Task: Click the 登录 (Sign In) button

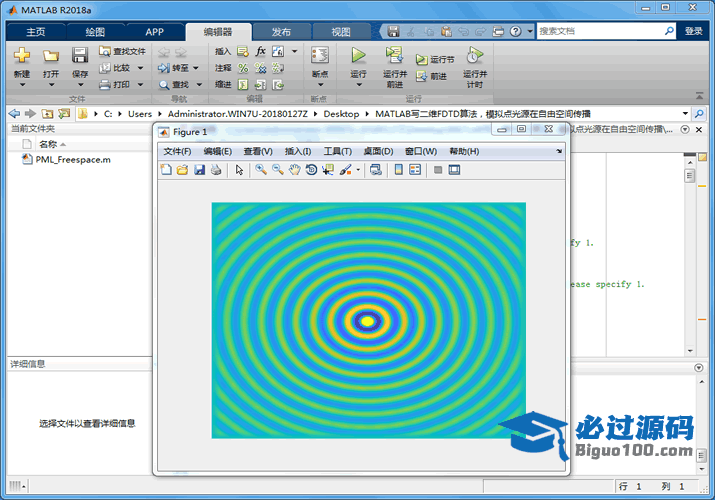Action: (x=693, y=31)
